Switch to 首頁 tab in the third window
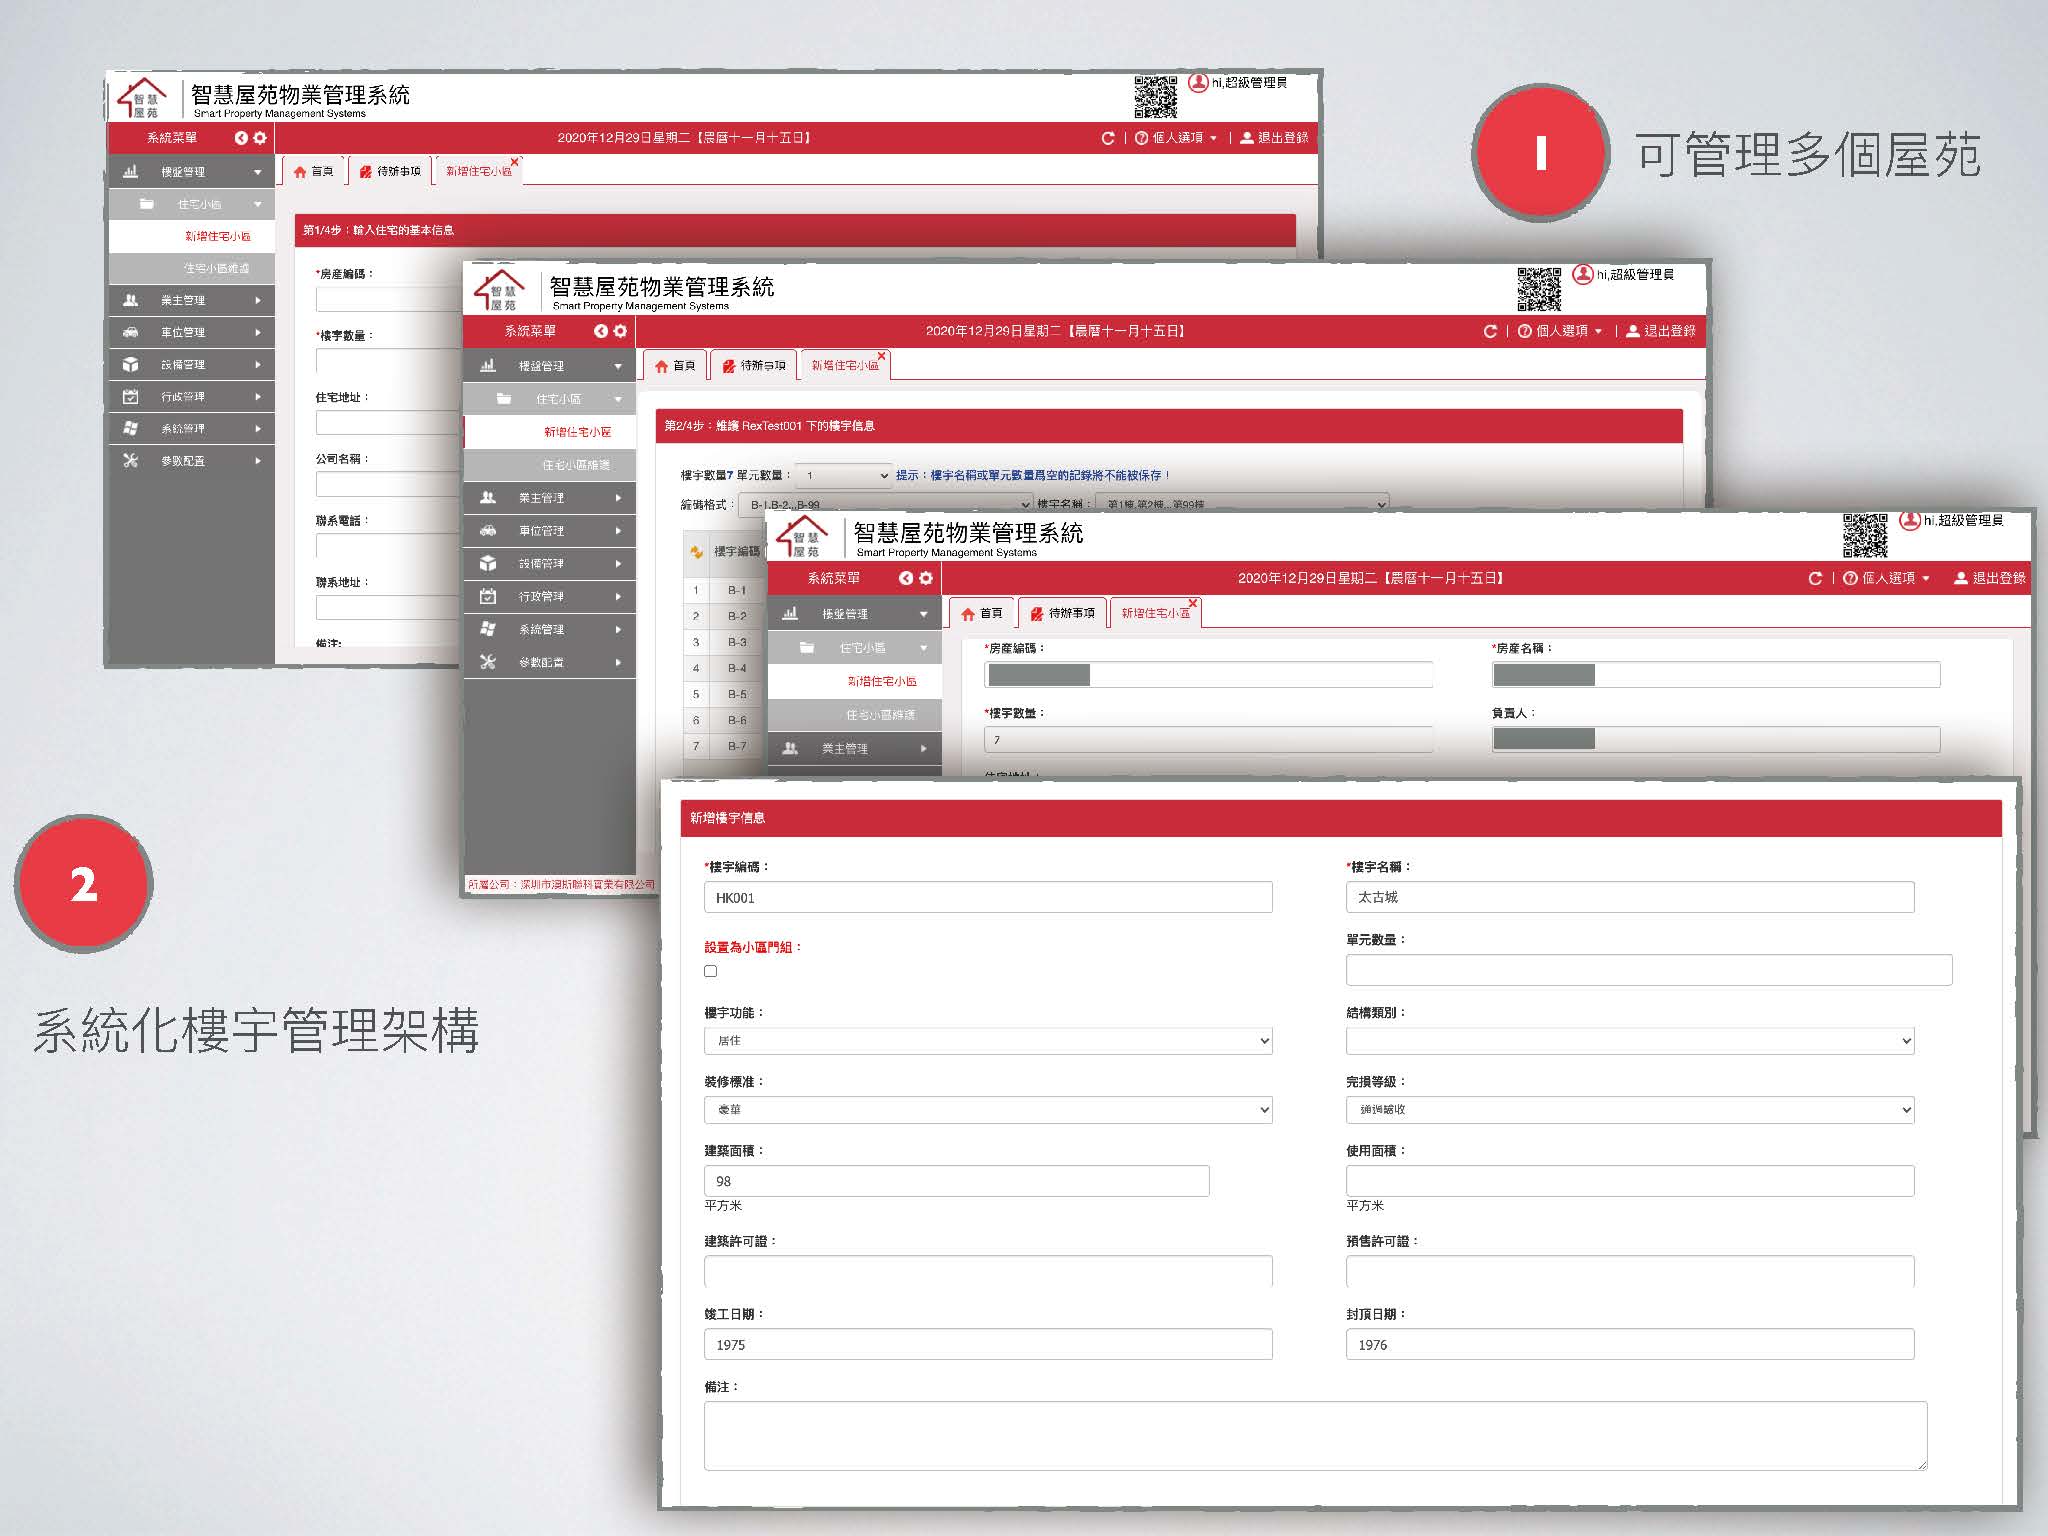This screenshot has width=2048, height=1536. 982,613
